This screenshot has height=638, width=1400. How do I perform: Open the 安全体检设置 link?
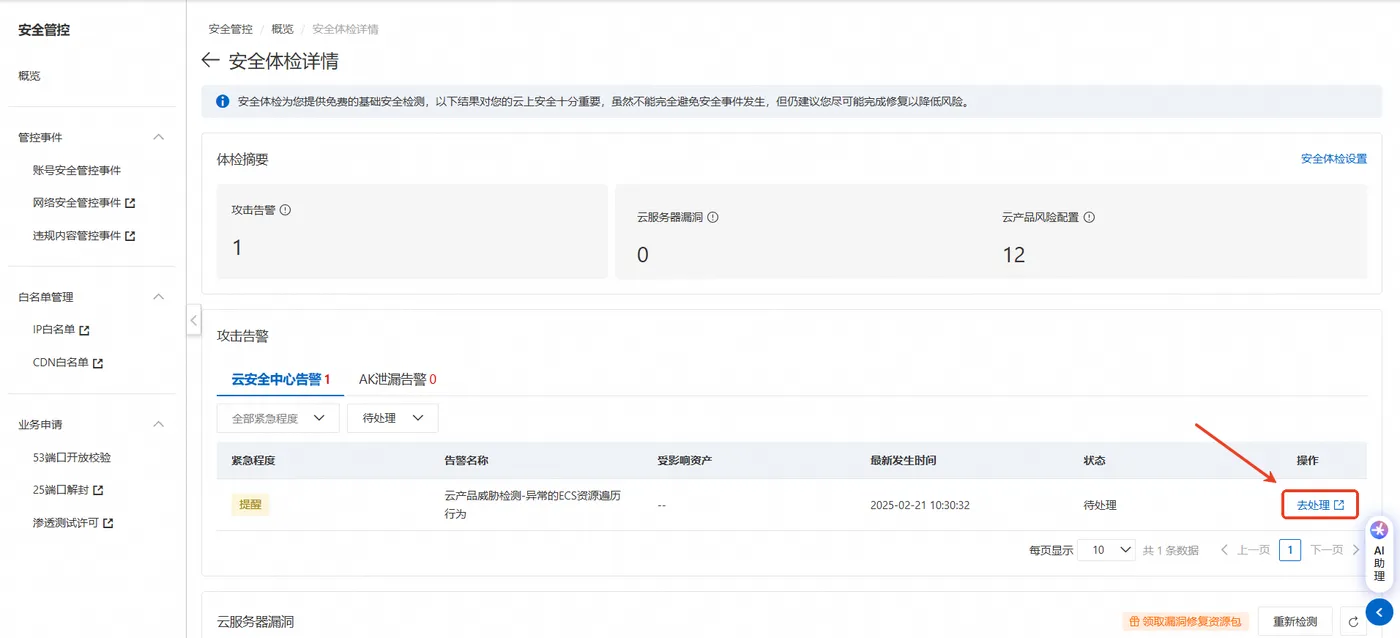click(1333, 159)
